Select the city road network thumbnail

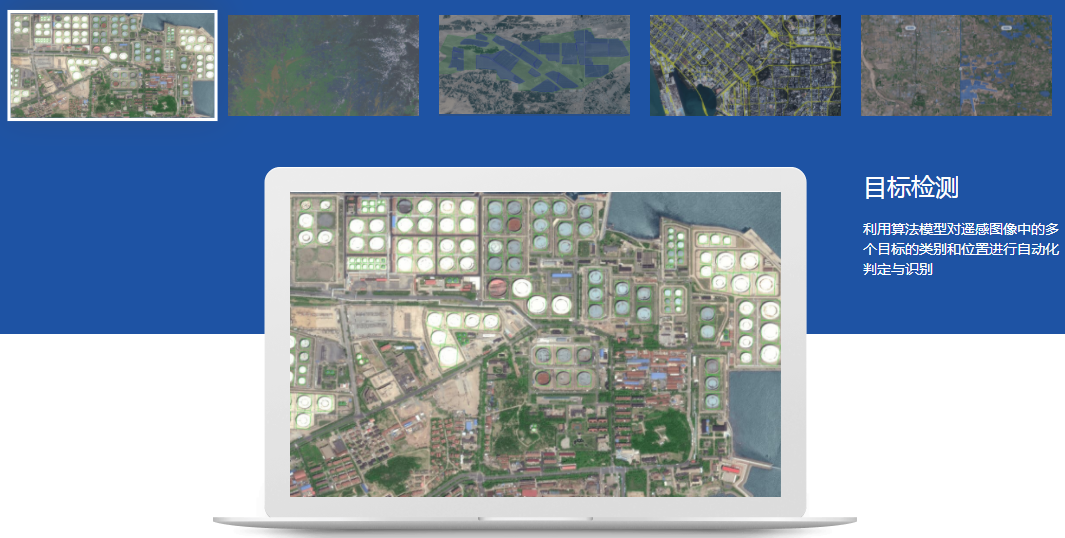745,65
